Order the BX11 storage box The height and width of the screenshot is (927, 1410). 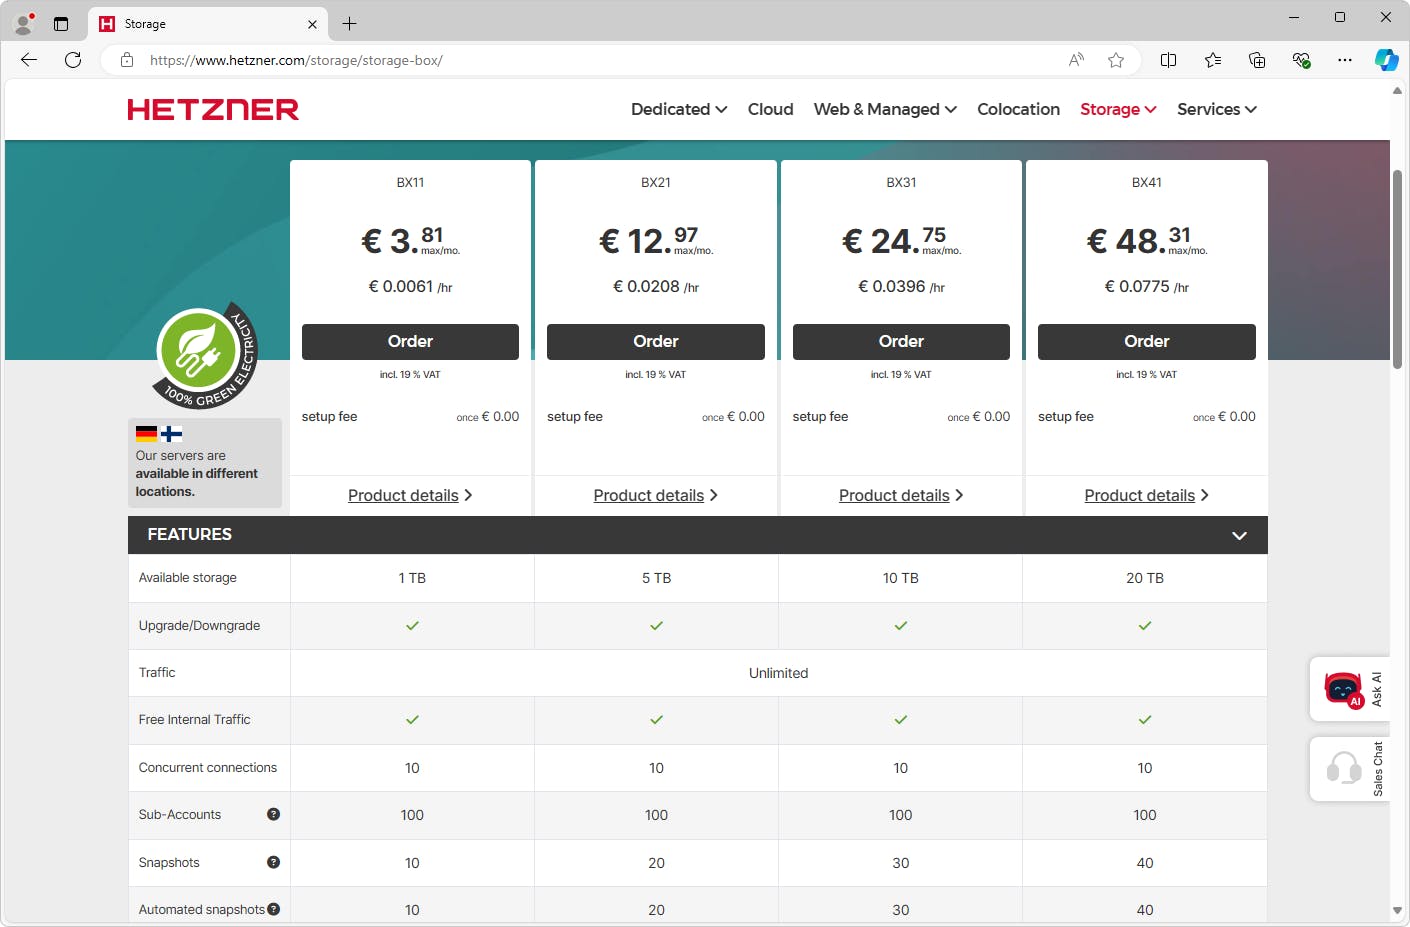pos(410,342)
